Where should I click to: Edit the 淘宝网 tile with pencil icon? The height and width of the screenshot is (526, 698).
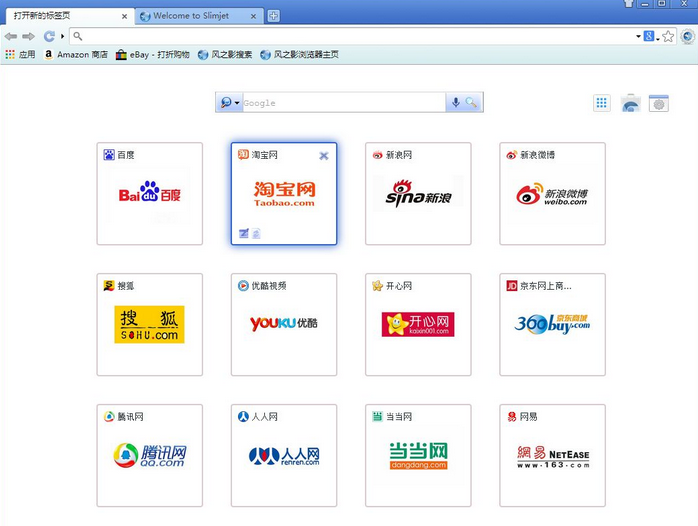pyautogui.click(x=243, y=233)
